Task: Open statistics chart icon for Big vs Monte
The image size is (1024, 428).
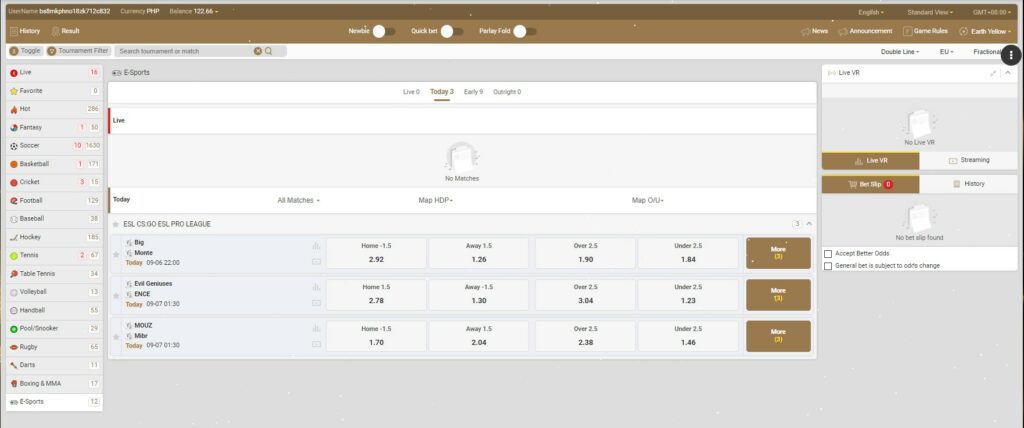Action: click(317, 246)
